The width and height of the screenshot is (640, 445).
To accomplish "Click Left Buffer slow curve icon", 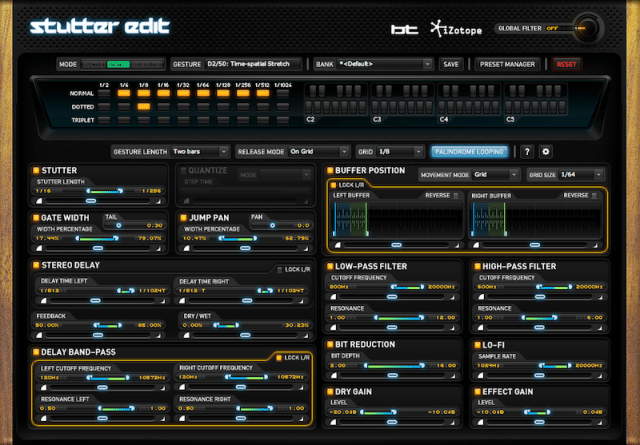I will 338,245.
